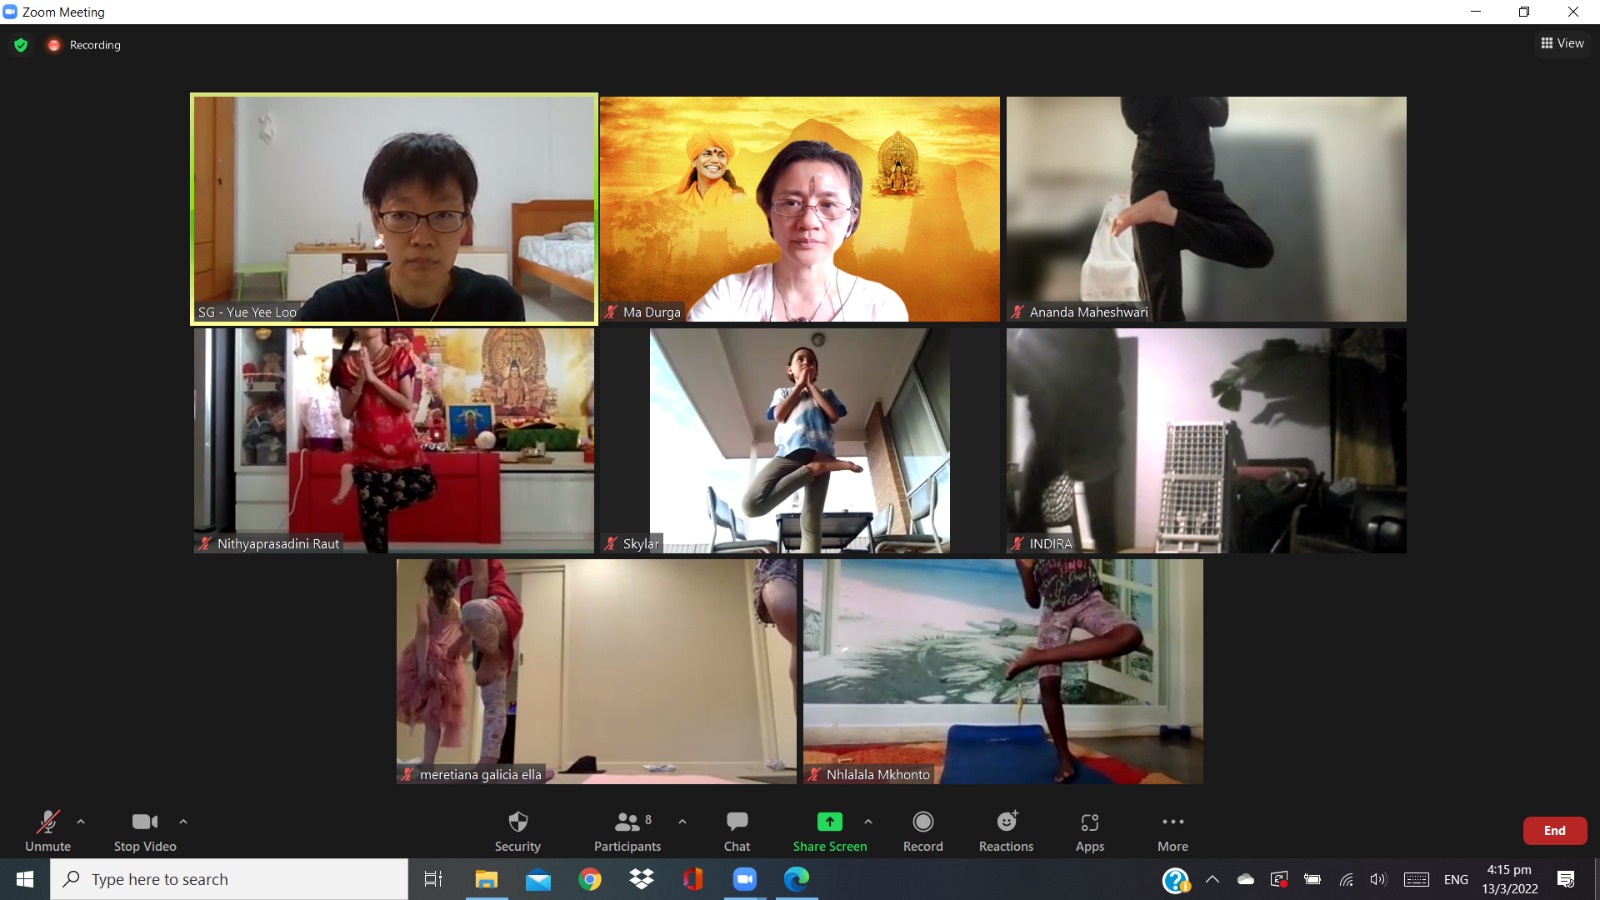
Task: Open the Security shield menu
Action: 517,831
